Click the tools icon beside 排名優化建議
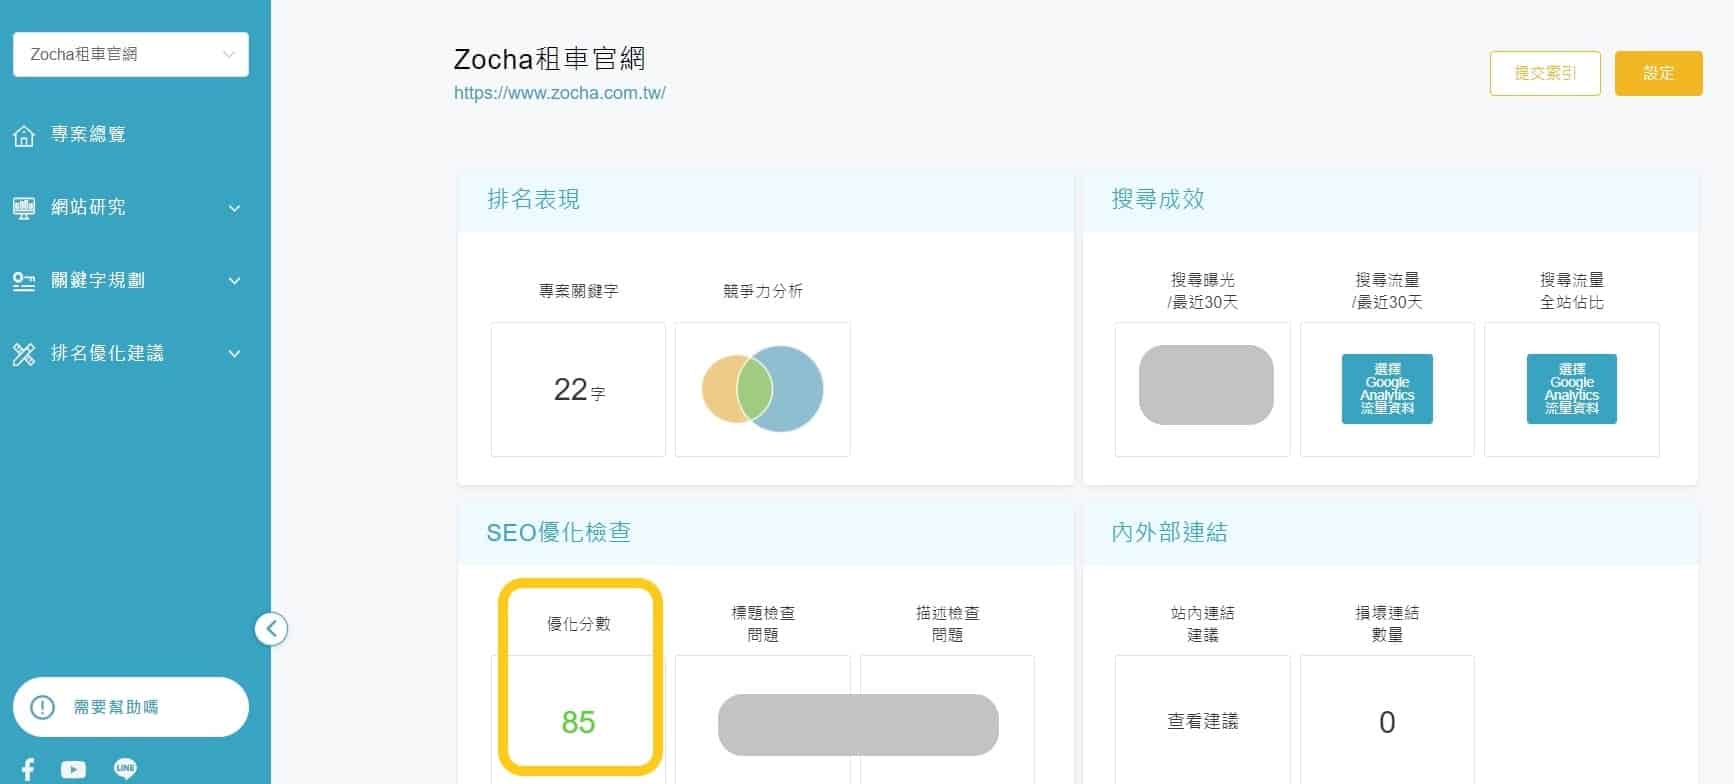1734x784 pixels. [24, 354]
